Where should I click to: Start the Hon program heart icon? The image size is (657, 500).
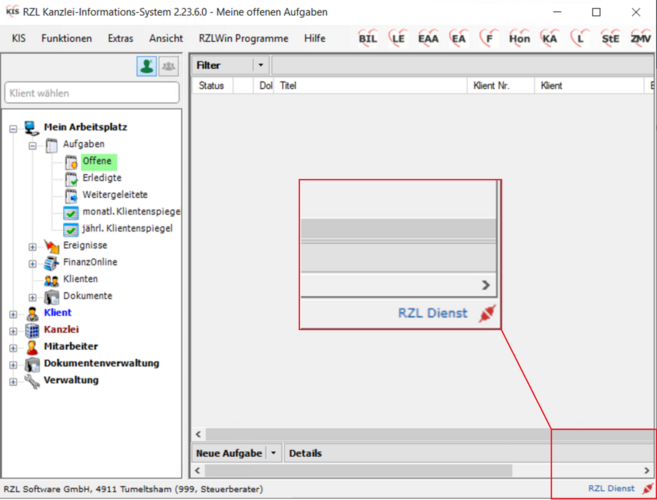[519, 38]
